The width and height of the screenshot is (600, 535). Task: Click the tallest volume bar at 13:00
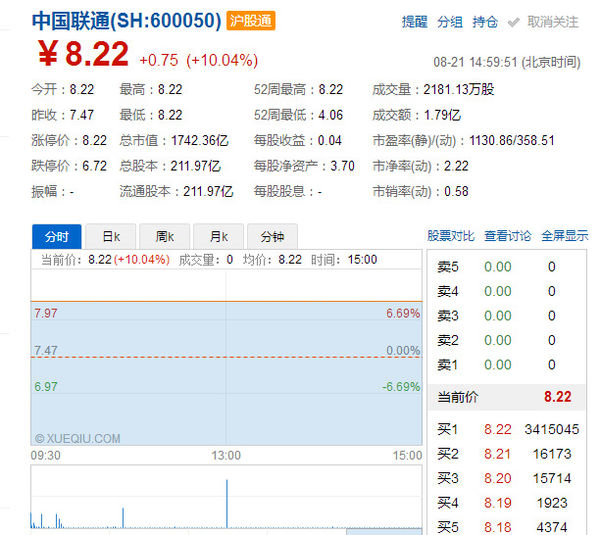pyautogui.click(x=227, y=504)
